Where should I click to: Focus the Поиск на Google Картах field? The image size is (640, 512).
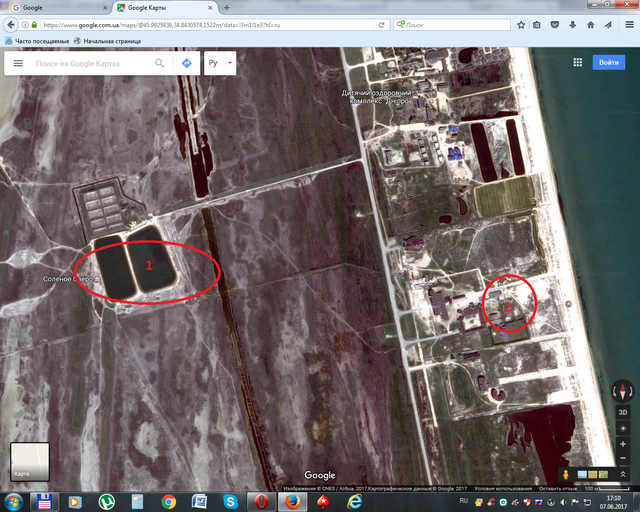click(92, 63)
